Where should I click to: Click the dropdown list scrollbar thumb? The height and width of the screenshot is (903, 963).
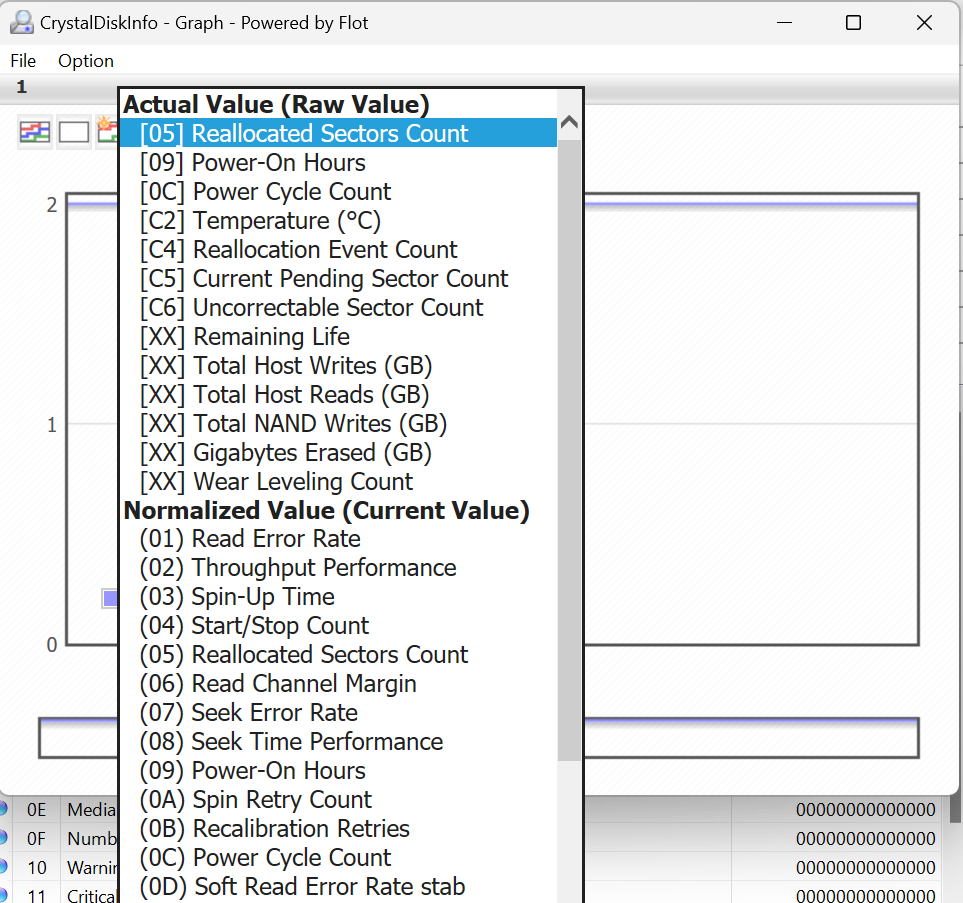pos(569,450)
